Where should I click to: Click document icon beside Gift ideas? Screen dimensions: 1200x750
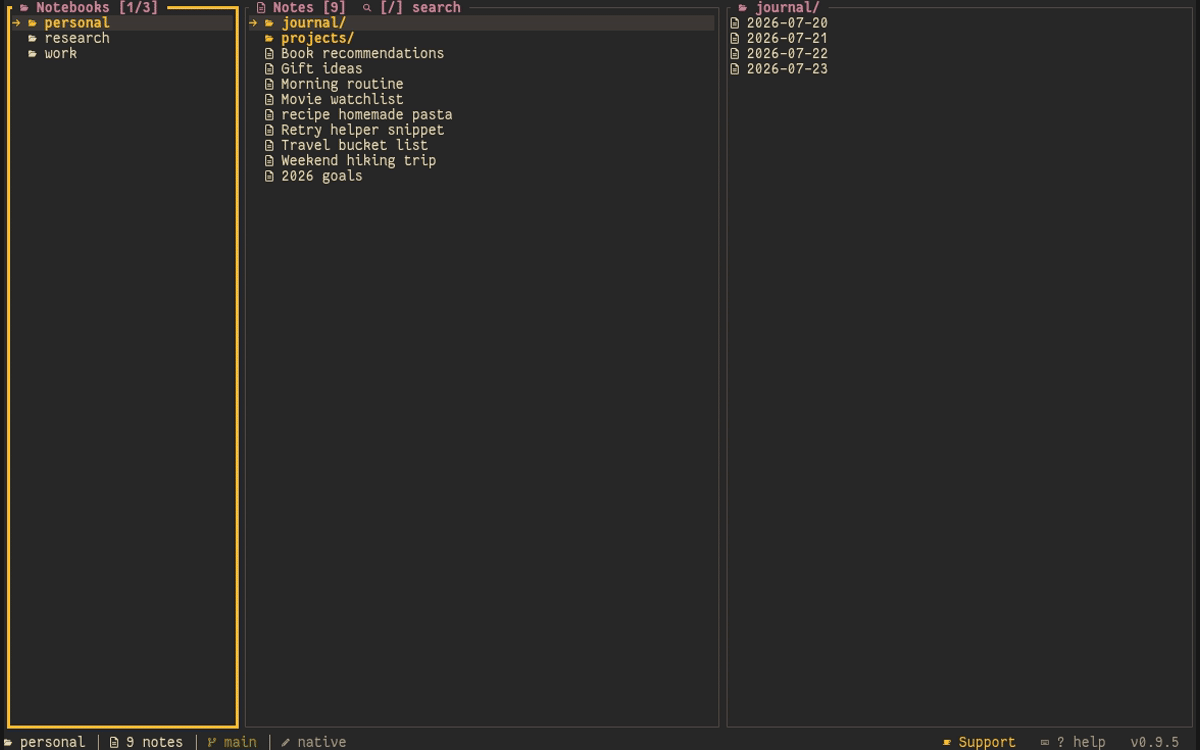[x=269, y=69]
